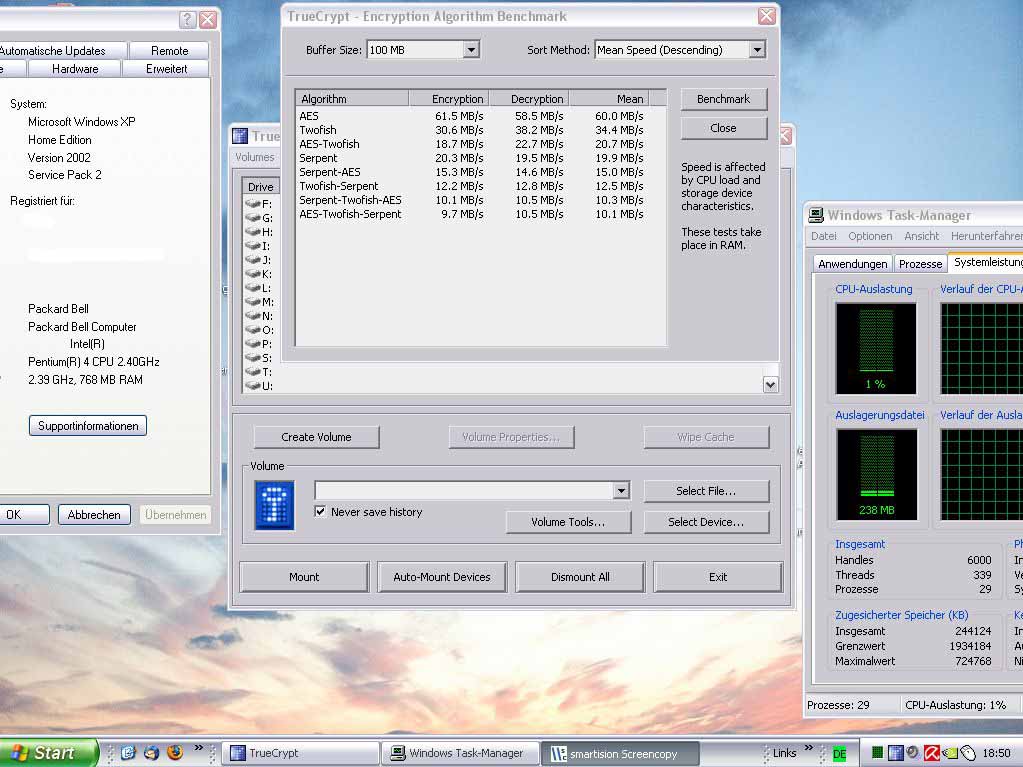Open the Datei menu in Task-Manager
1023x767 pixels.
[x=823, y=236]
